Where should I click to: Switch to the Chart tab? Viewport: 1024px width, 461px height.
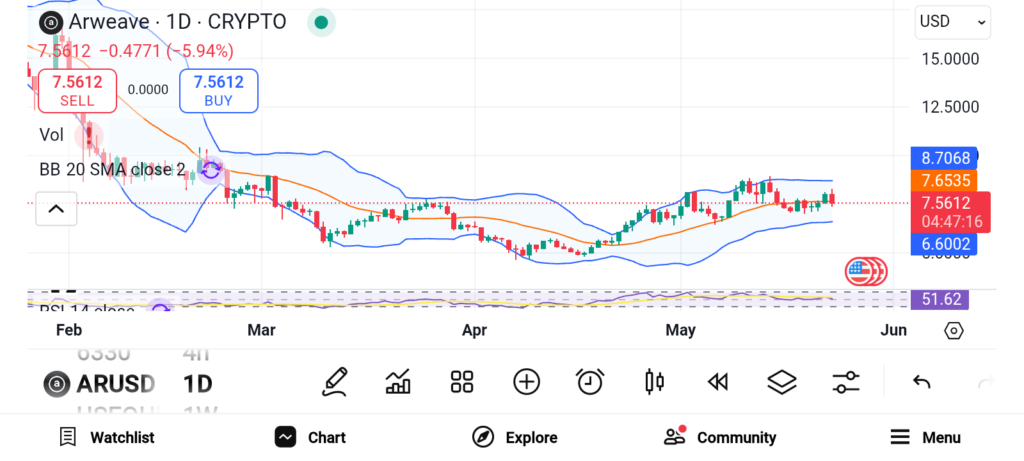310,437
